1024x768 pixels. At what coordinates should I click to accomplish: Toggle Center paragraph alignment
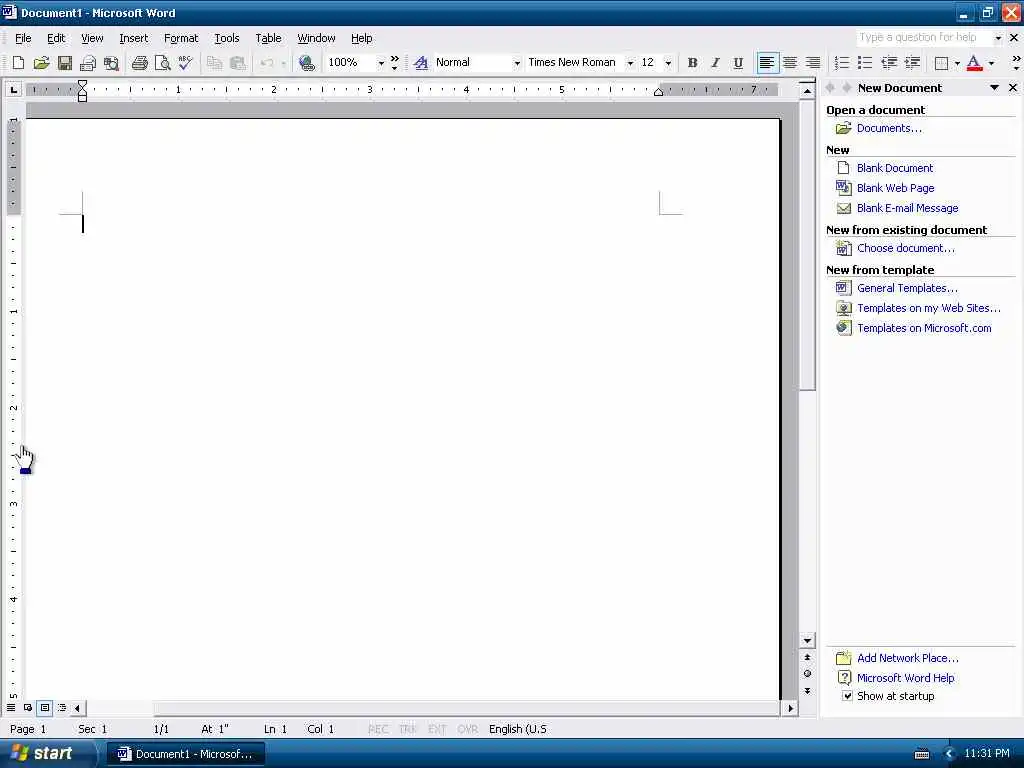[790, 63]
